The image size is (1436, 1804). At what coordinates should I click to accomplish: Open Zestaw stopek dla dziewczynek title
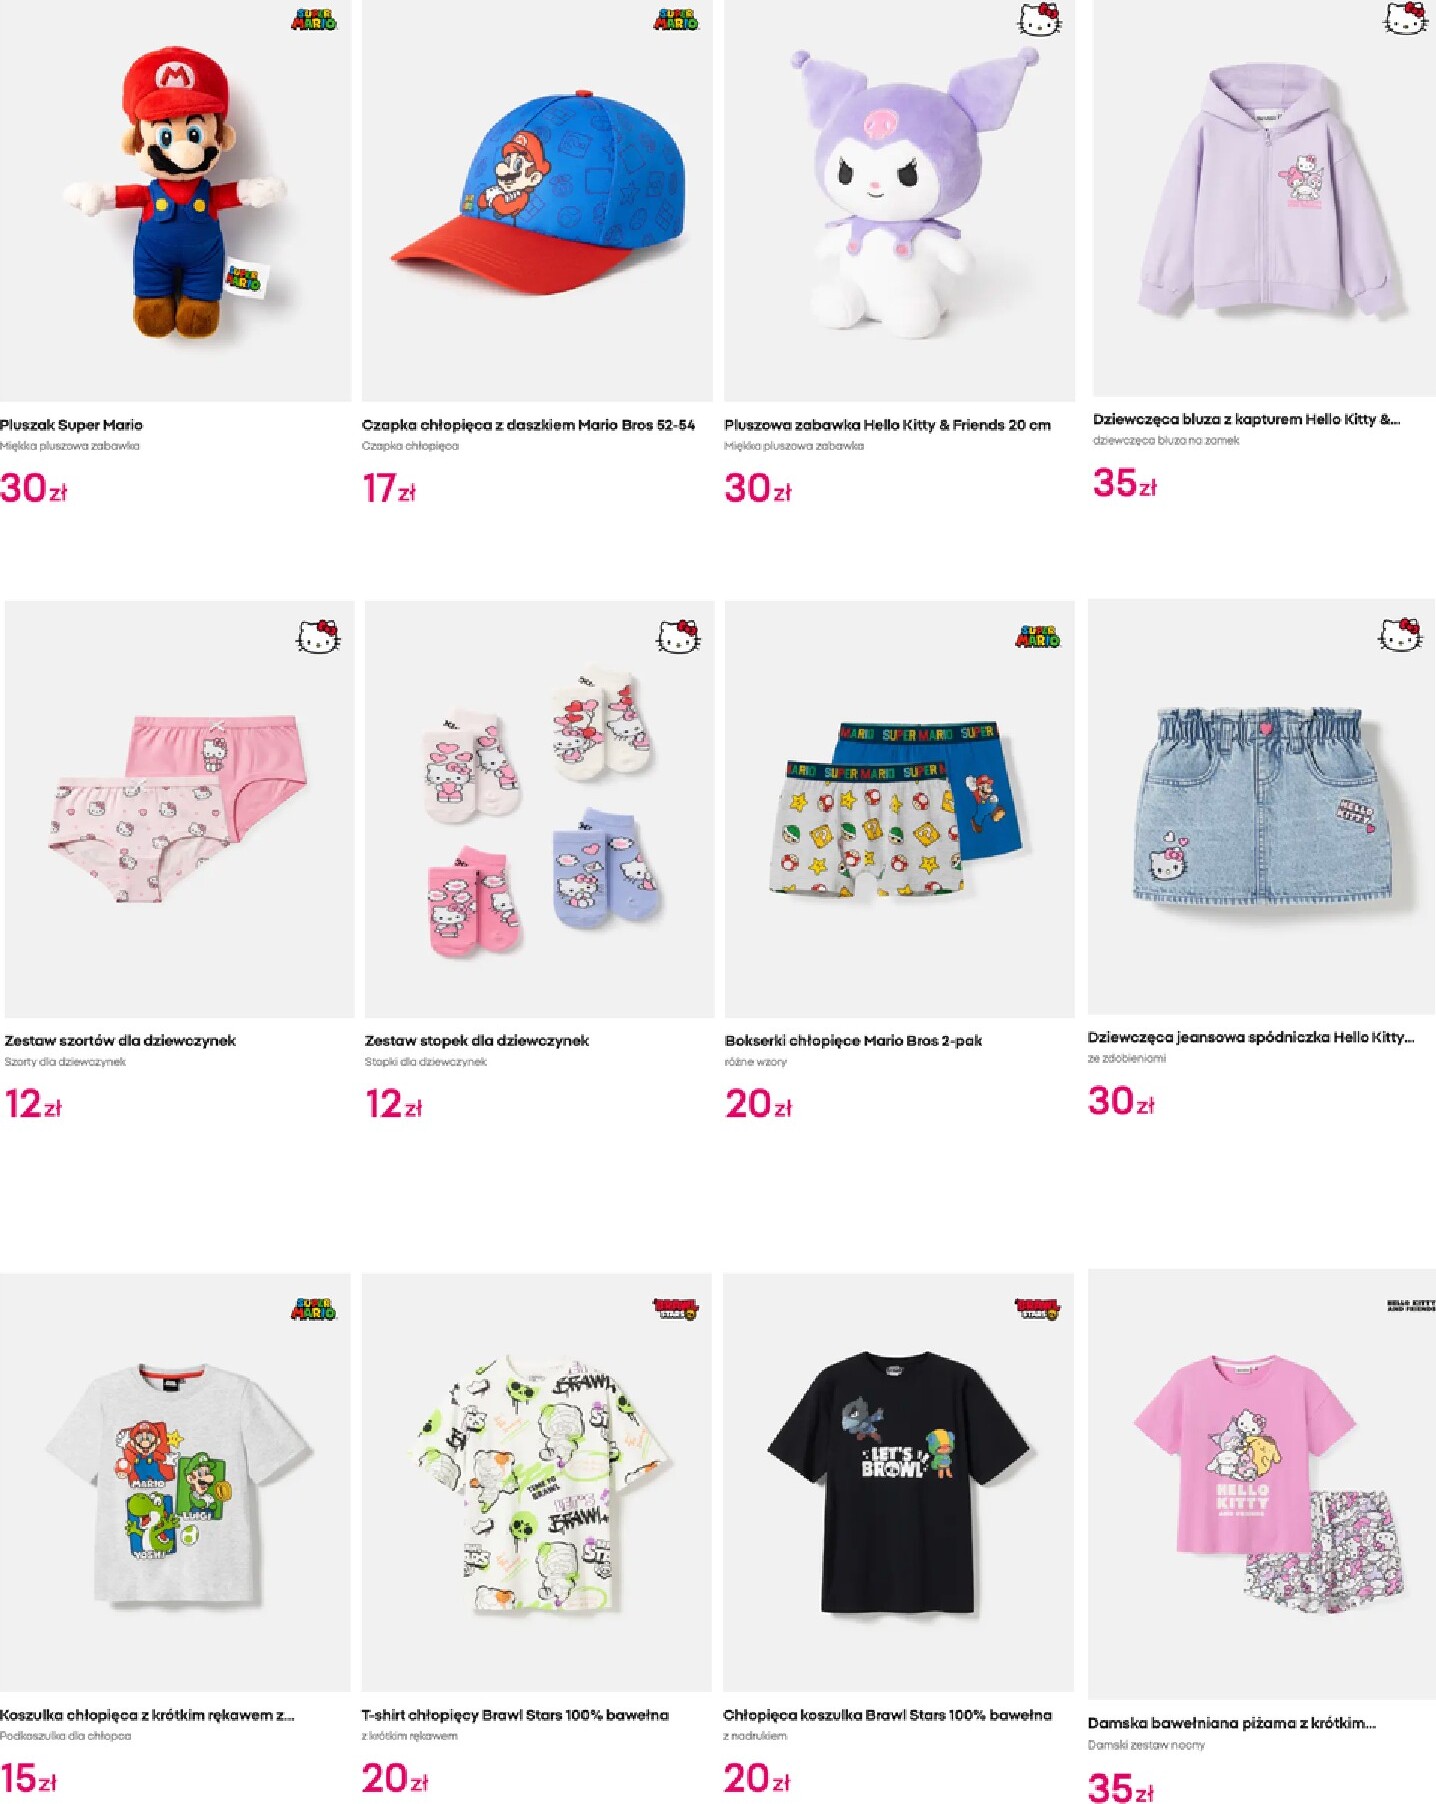477,1041
